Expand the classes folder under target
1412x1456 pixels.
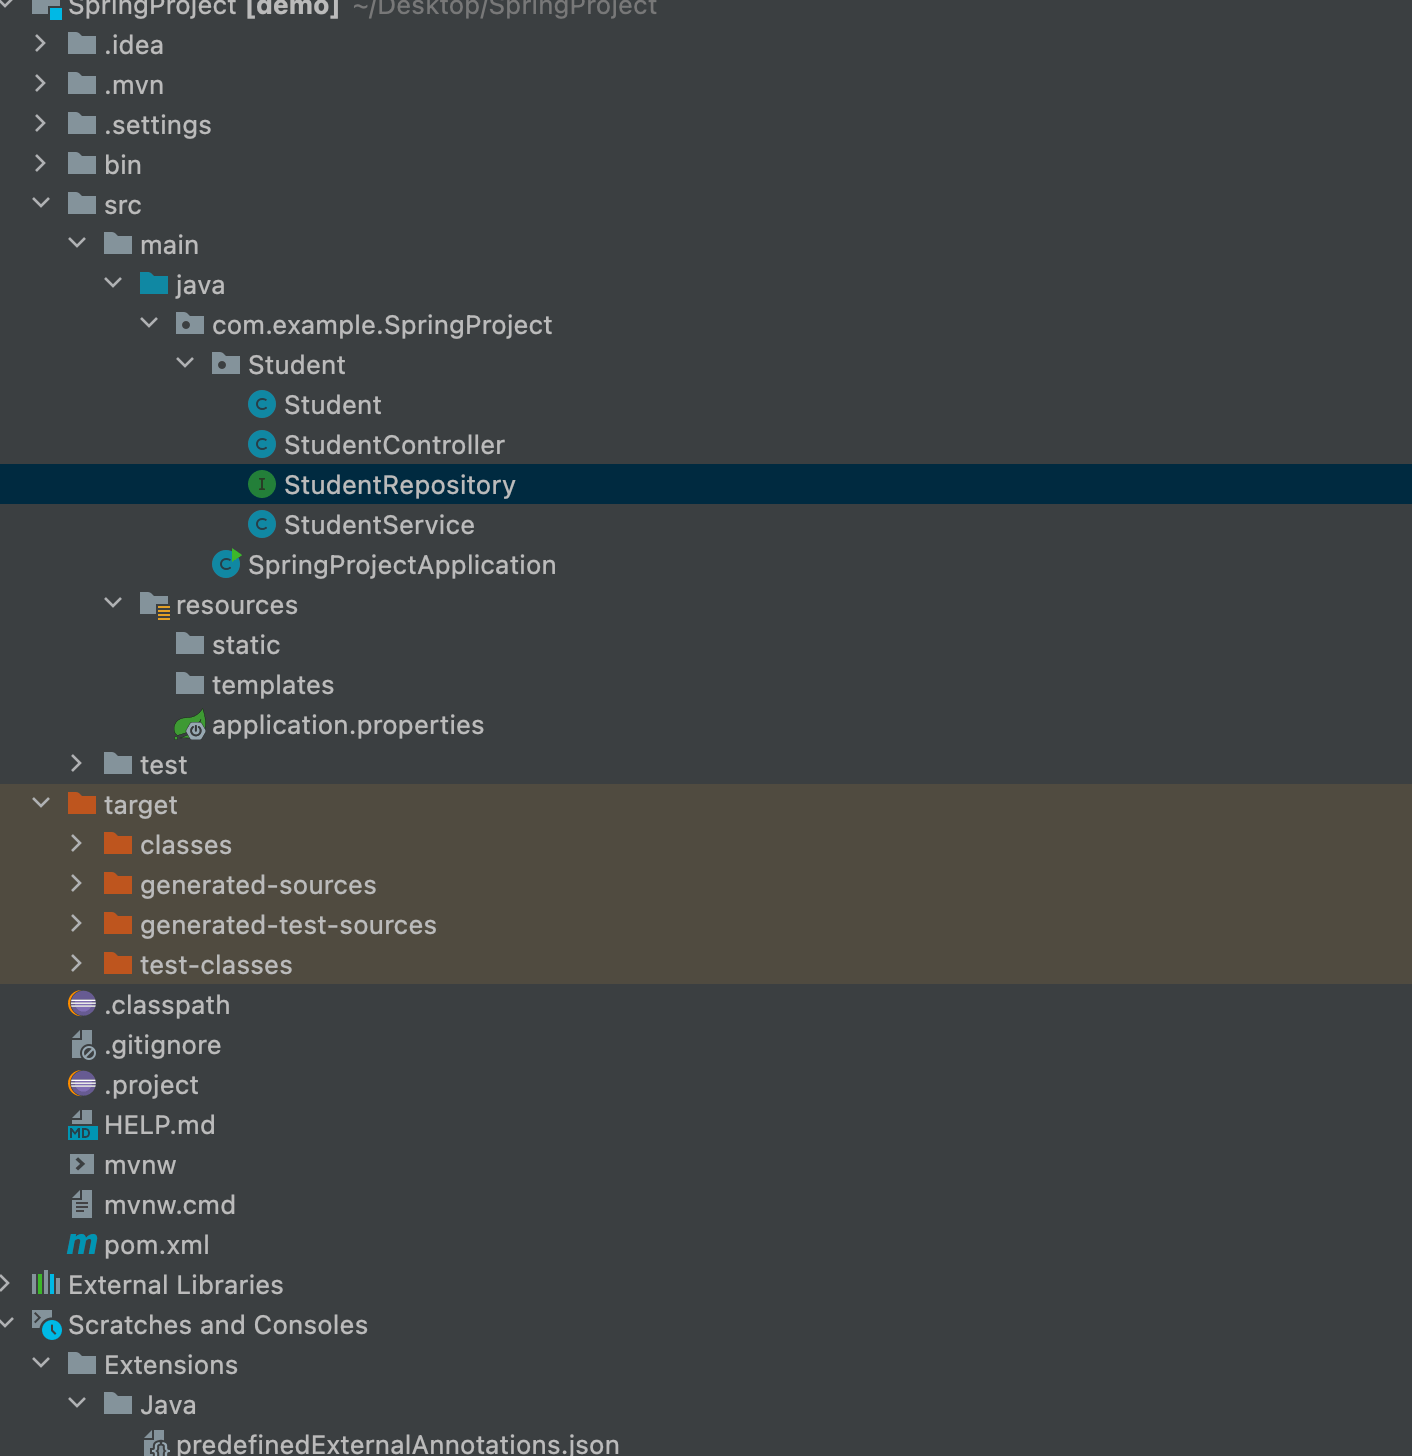point(77,843)
